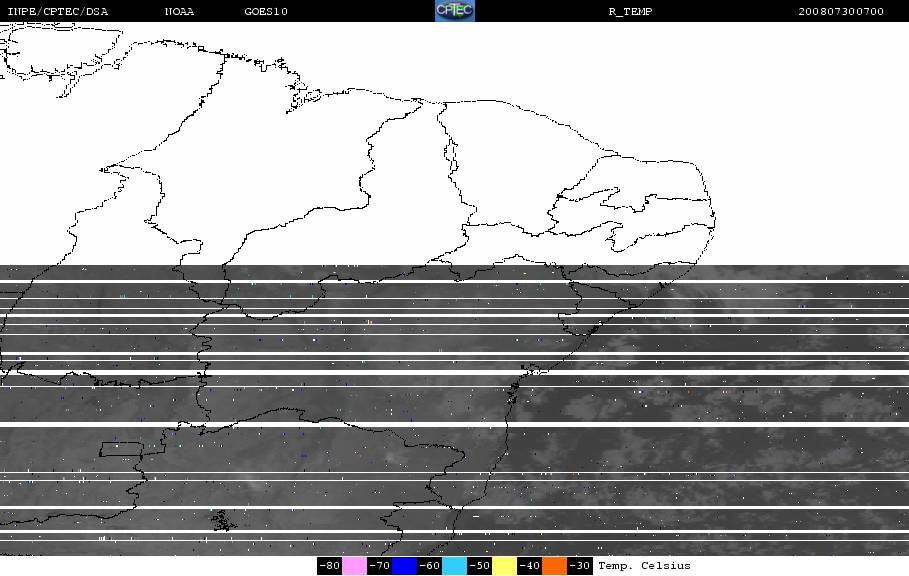Click the CPTEC logo in header
This screenshot has height=576, width=909.
(454, 11)
